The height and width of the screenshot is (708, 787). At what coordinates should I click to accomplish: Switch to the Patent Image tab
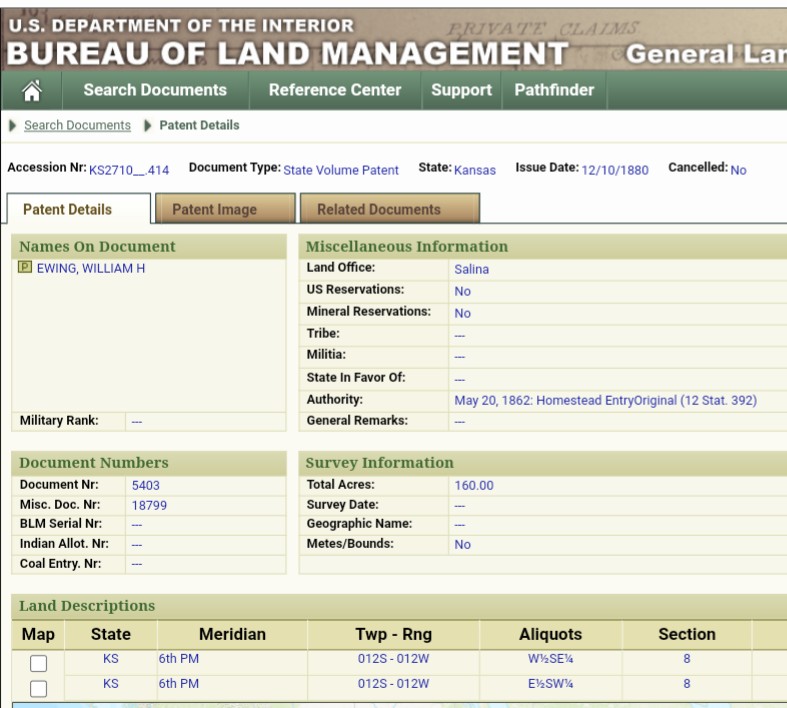214,210
